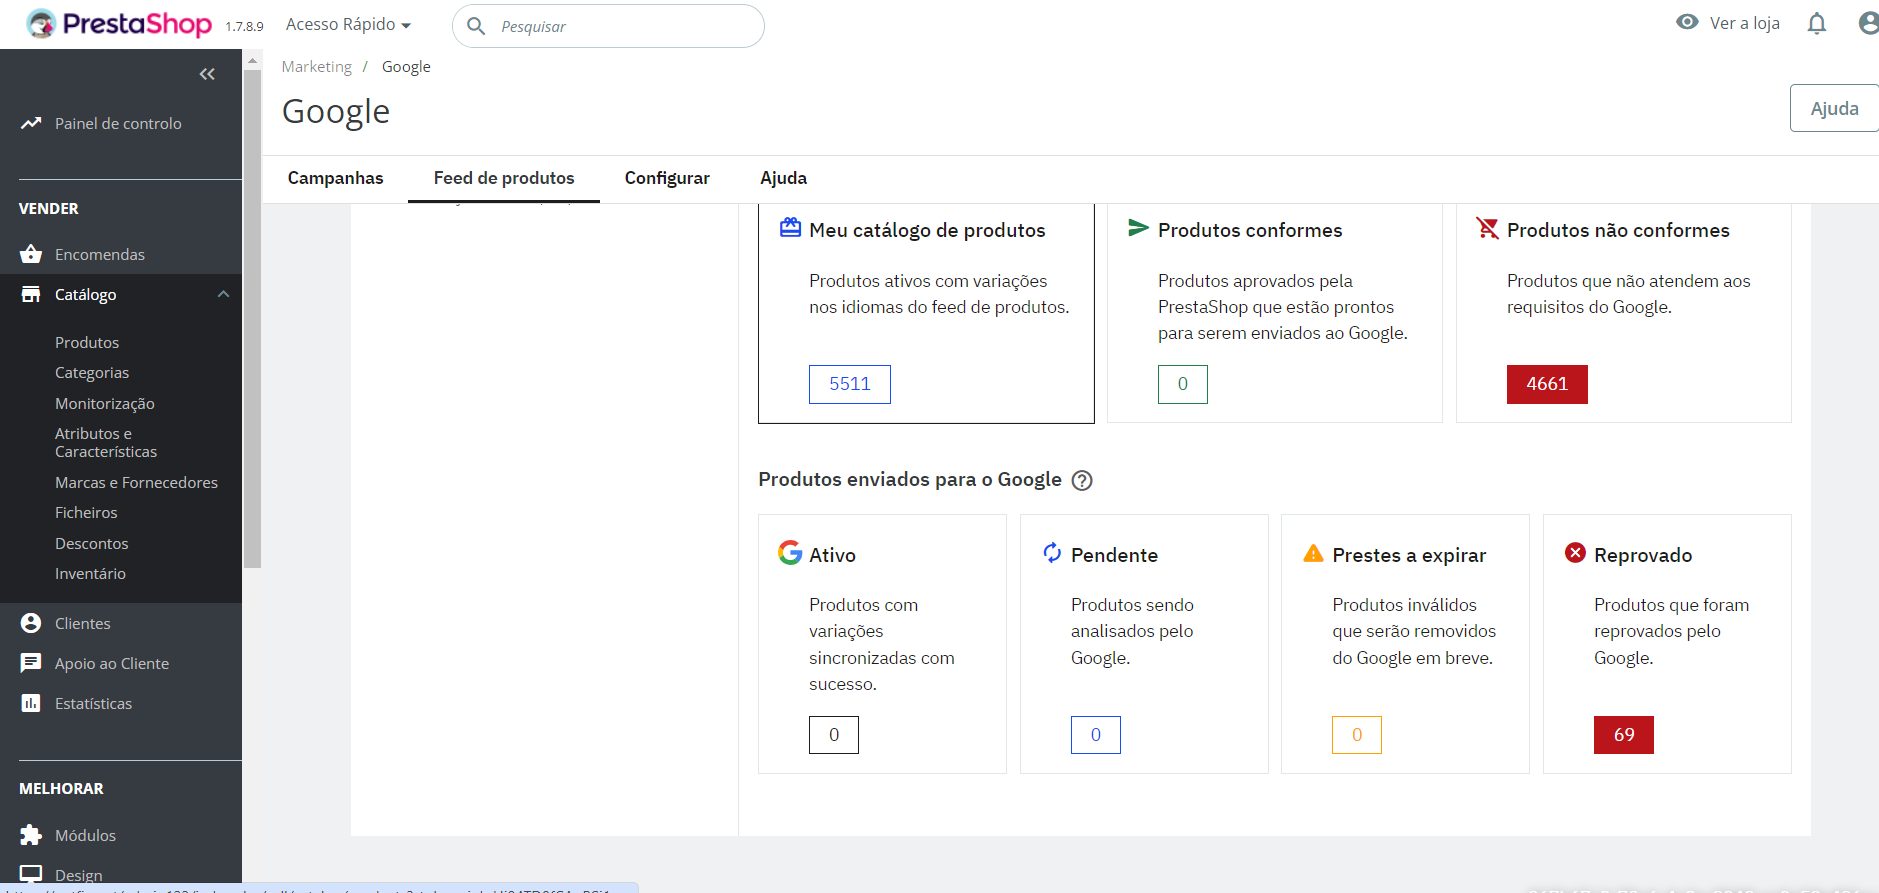
Task: Click the Ver a loja eye icon
Action: [x=1687, y=22]
